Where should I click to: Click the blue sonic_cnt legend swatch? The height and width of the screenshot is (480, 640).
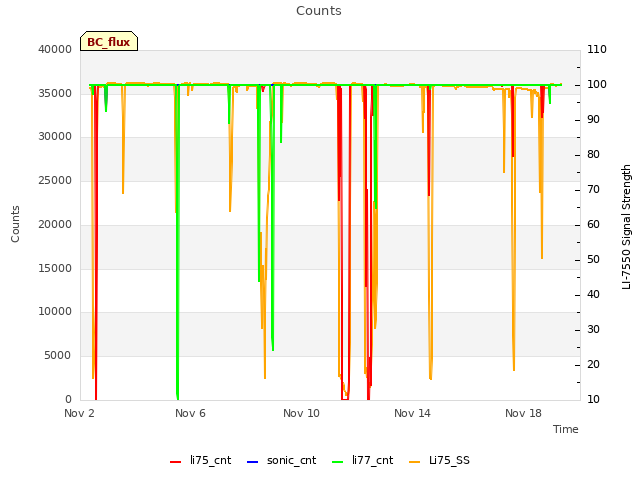[x=253, y=462]
